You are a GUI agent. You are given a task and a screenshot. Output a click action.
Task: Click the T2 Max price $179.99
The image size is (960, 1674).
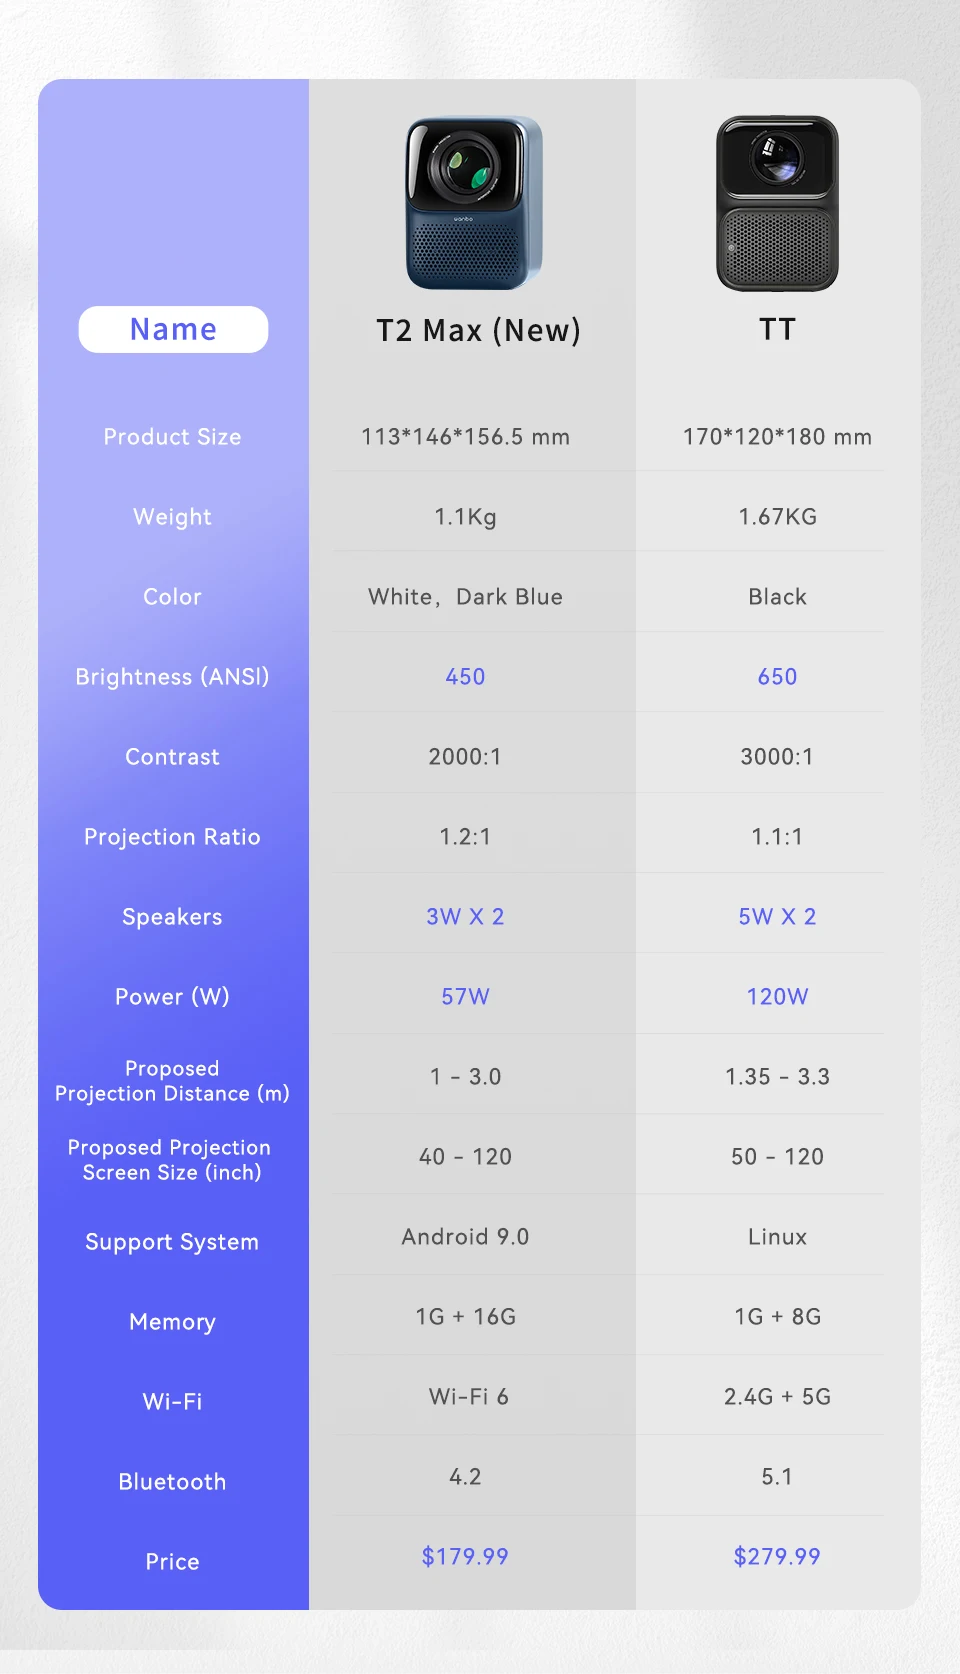465,1556
